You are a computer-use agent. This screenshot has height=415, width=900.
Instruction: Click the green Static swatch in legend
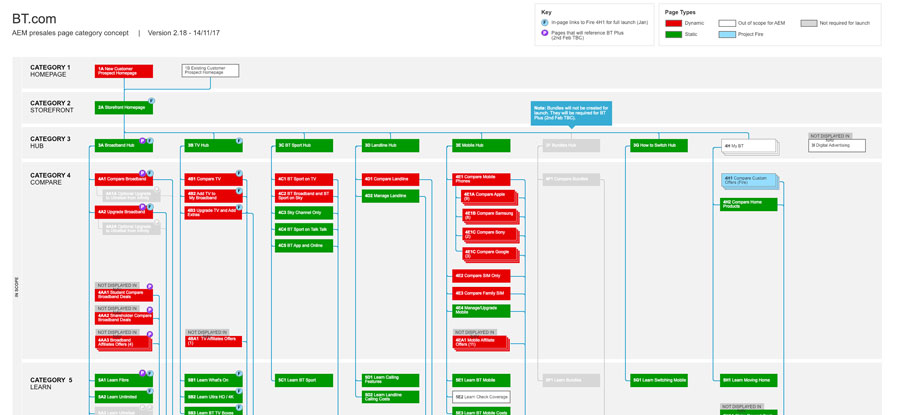point(674,35)
